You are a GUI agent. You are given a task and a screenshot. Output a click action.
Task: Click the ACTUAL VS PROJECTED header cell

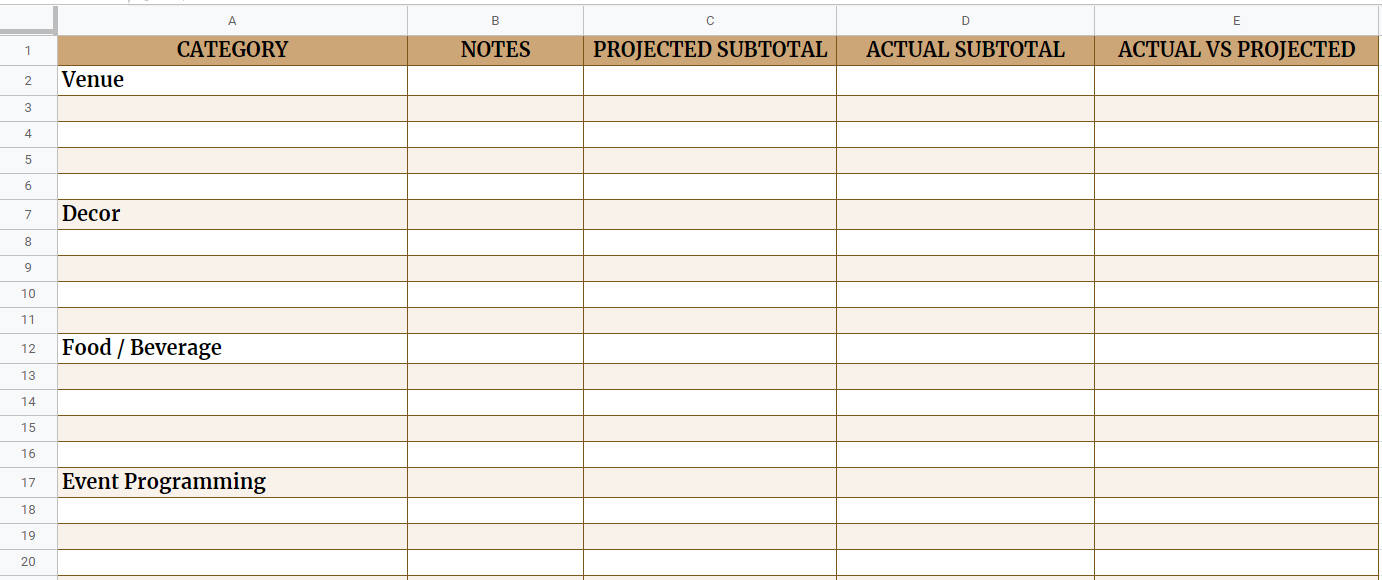(x=1237, y=49)
